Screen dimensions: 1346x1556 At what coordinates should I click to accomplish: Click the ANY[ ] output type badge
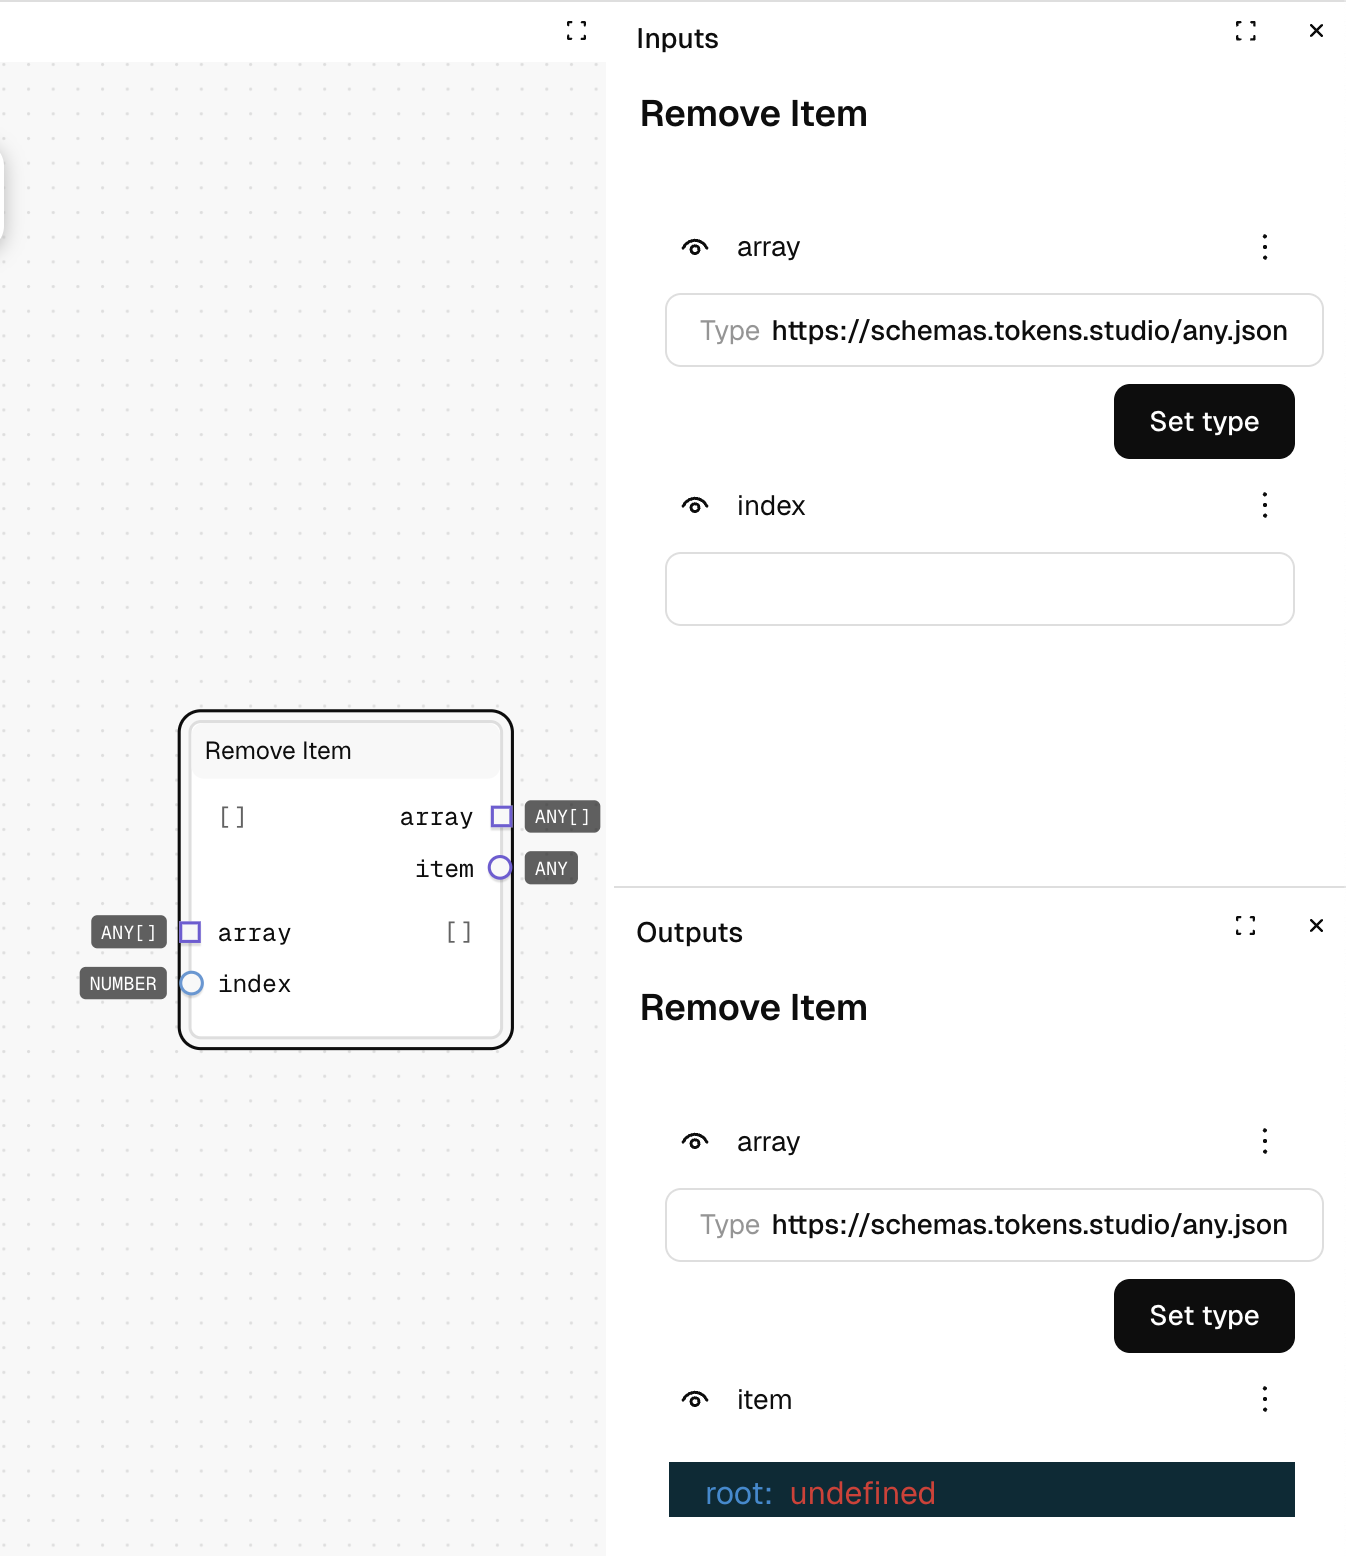point(562,817)
